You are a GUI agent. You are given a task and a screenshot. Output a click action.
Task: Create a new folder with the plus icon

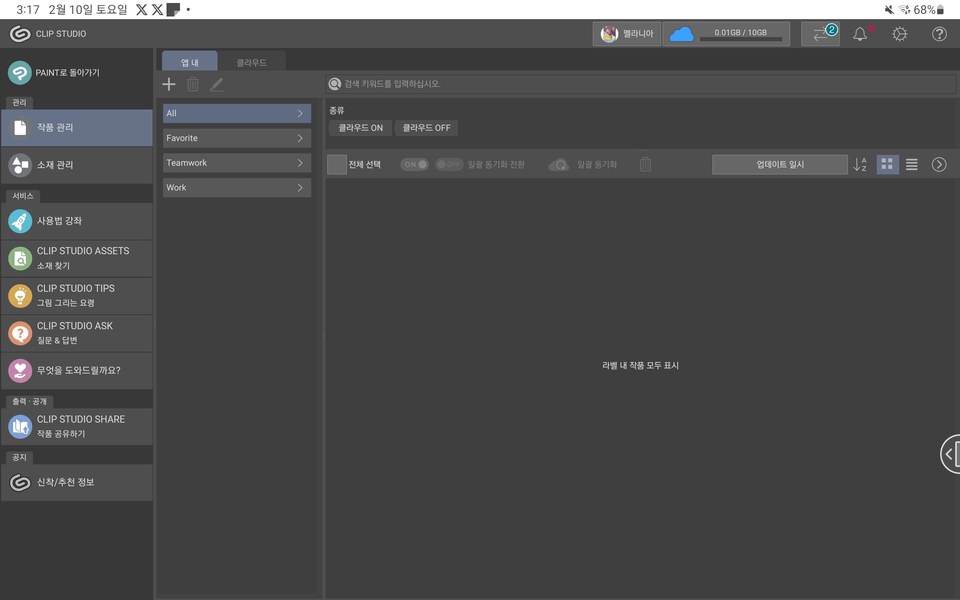coord(169,84)
